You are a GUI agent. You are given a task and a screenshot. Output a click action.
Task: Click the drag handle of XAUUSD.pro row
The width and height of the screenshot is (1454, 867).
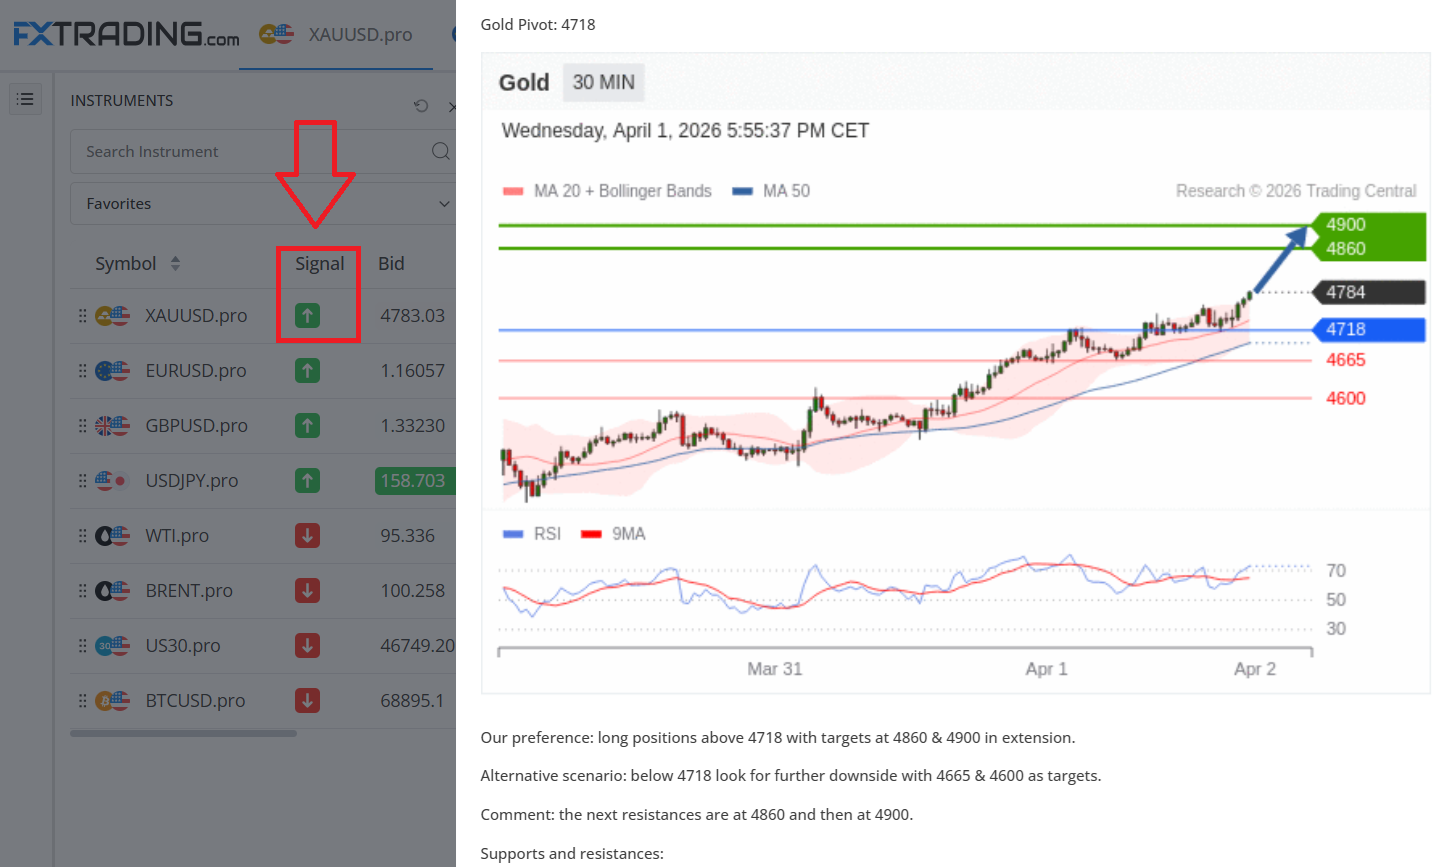pyautogui.click(x=82, y=316)
